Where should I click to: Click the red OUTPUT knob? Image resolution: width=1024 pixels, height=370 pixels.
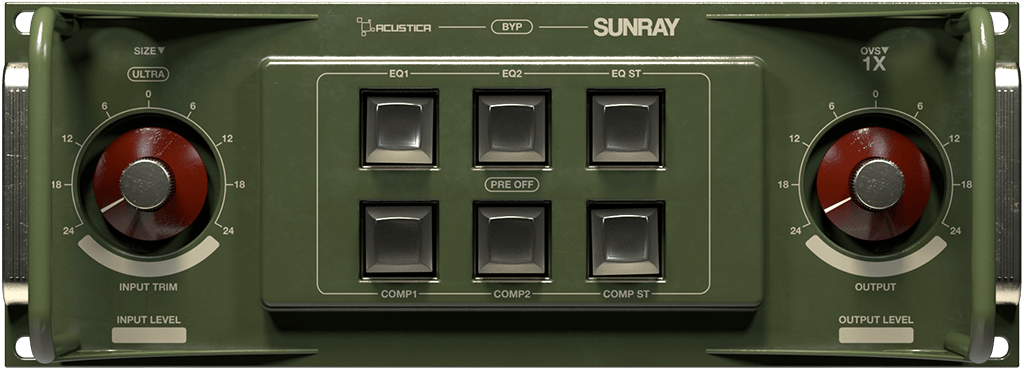point(874,184)
